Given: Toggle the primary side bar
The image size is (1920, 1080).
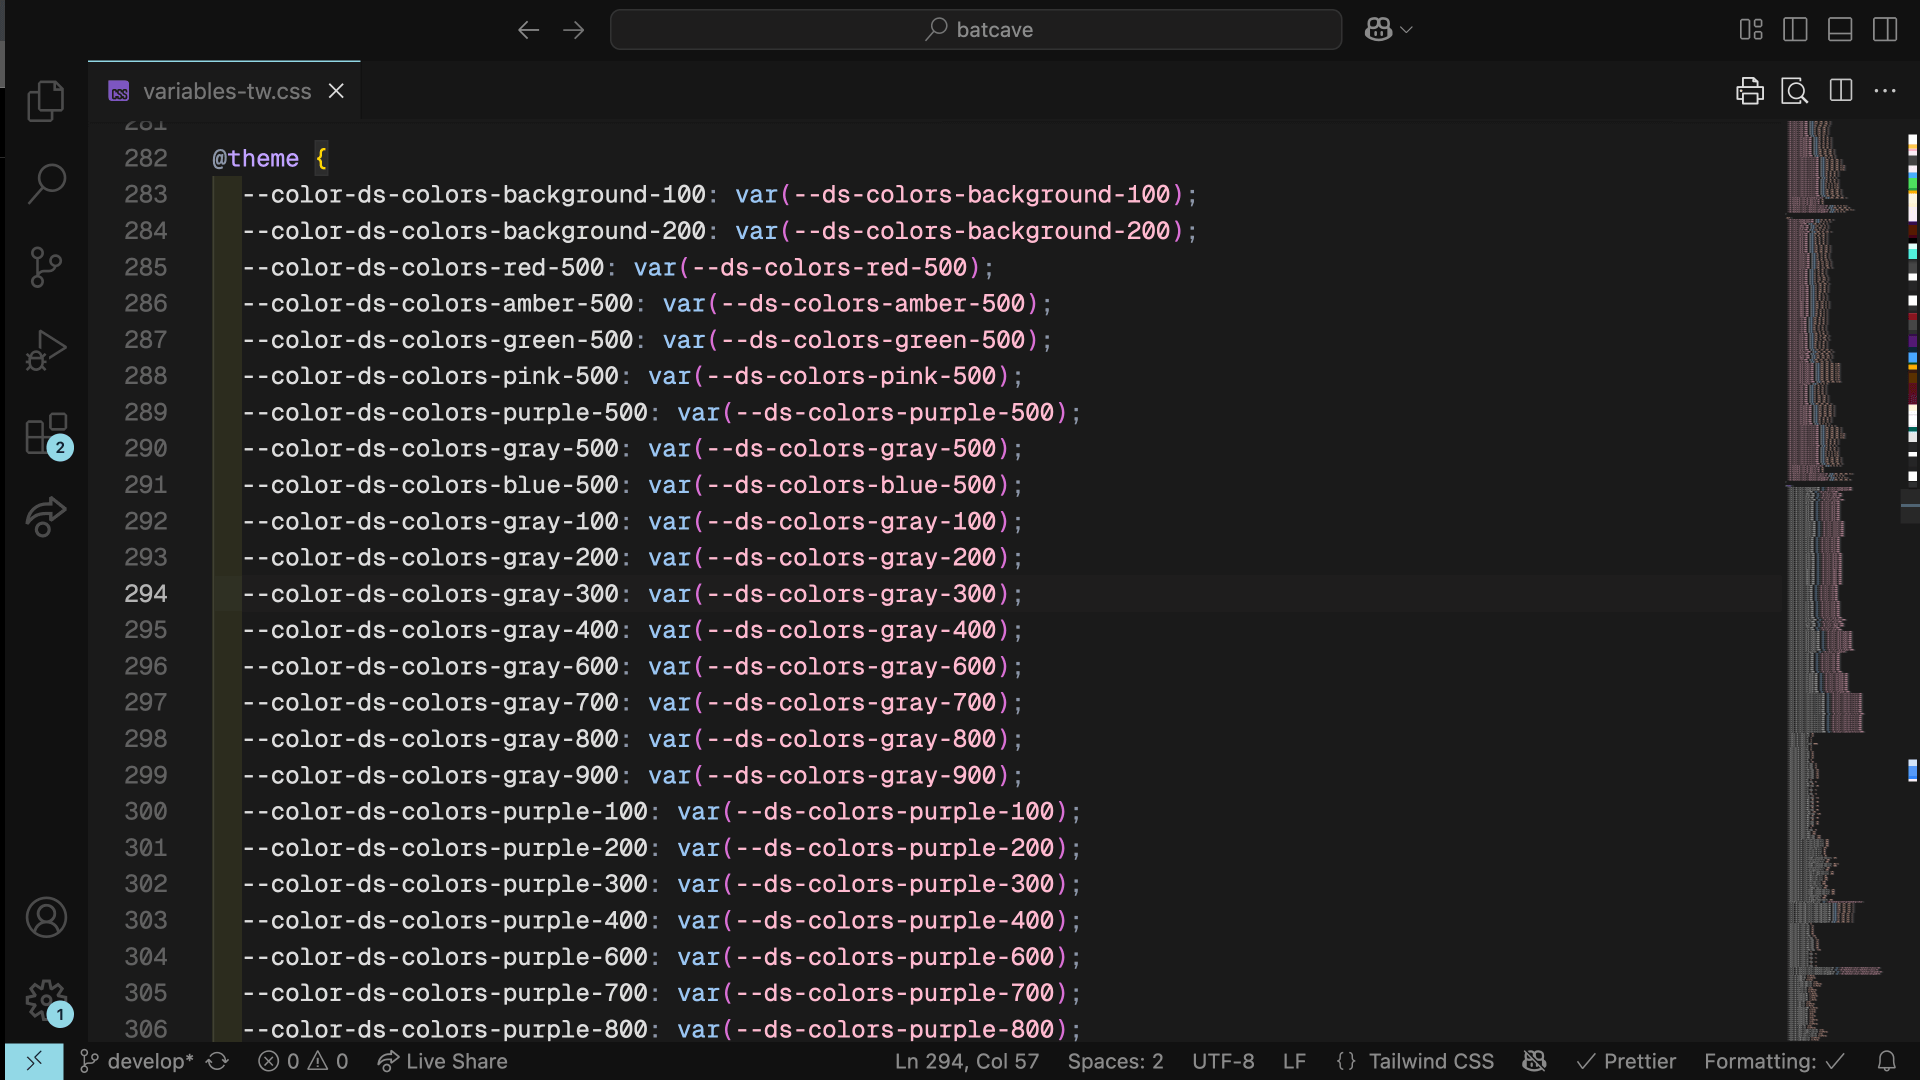Looking at the screenshot, I should (1795, 30).
